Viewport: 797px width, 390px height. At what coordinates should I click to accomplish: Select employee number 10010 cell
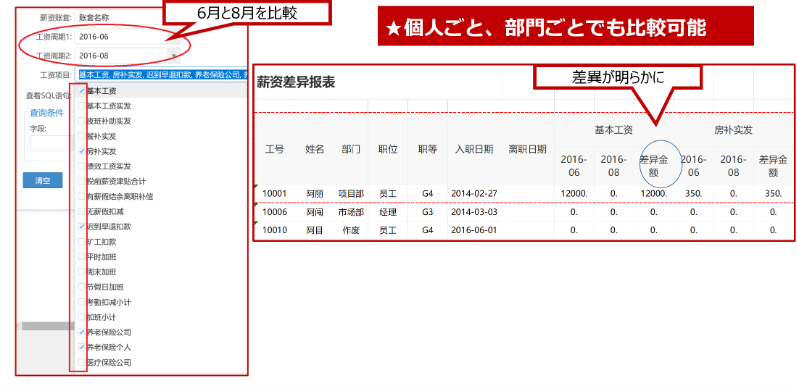pos(274,230)
